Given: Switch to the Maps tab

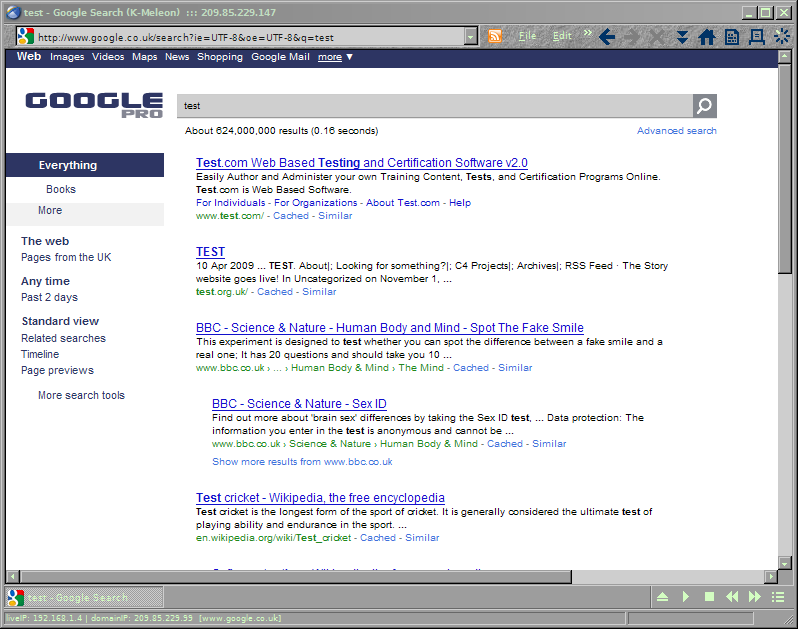Looking at the screenshot, I should point(145,57).
